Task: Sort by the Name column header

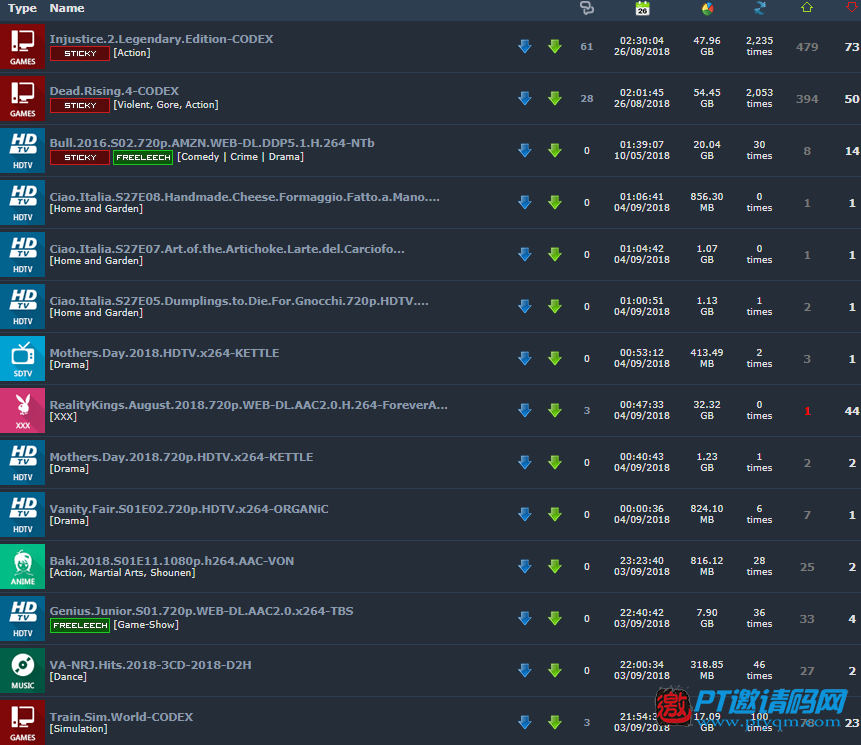Action: (x=67, y=8)
